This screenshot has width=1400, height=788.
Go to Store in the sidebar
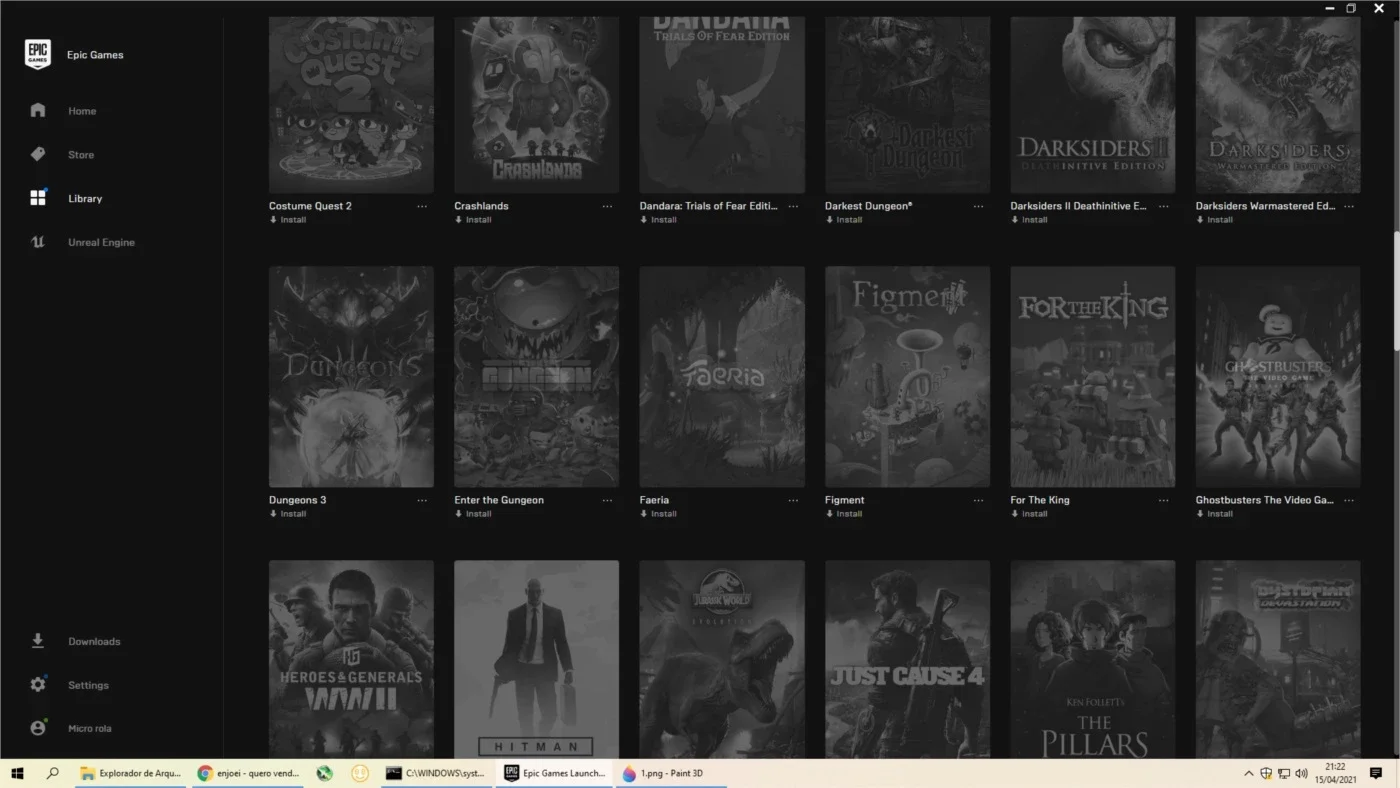(x=81, y=155)
